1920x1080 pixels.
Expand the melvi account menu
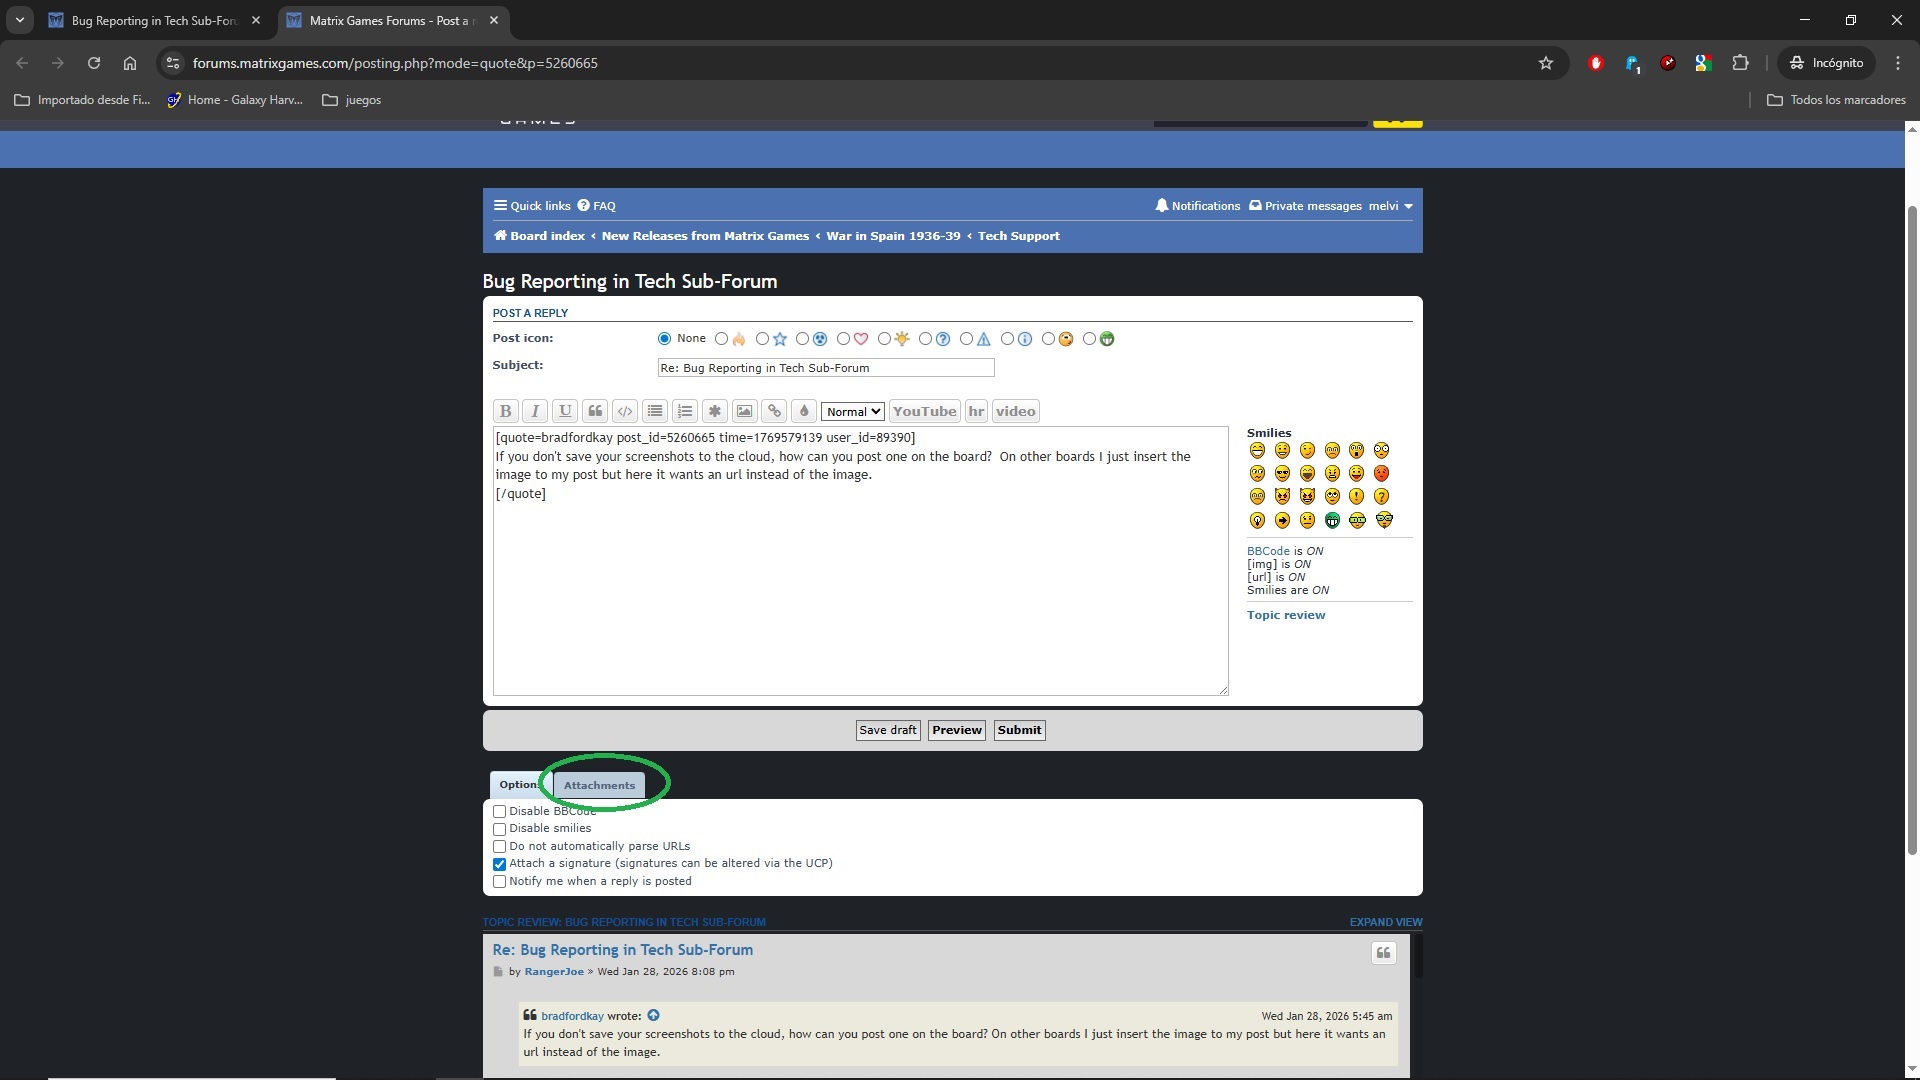[x=1391, y=206]
